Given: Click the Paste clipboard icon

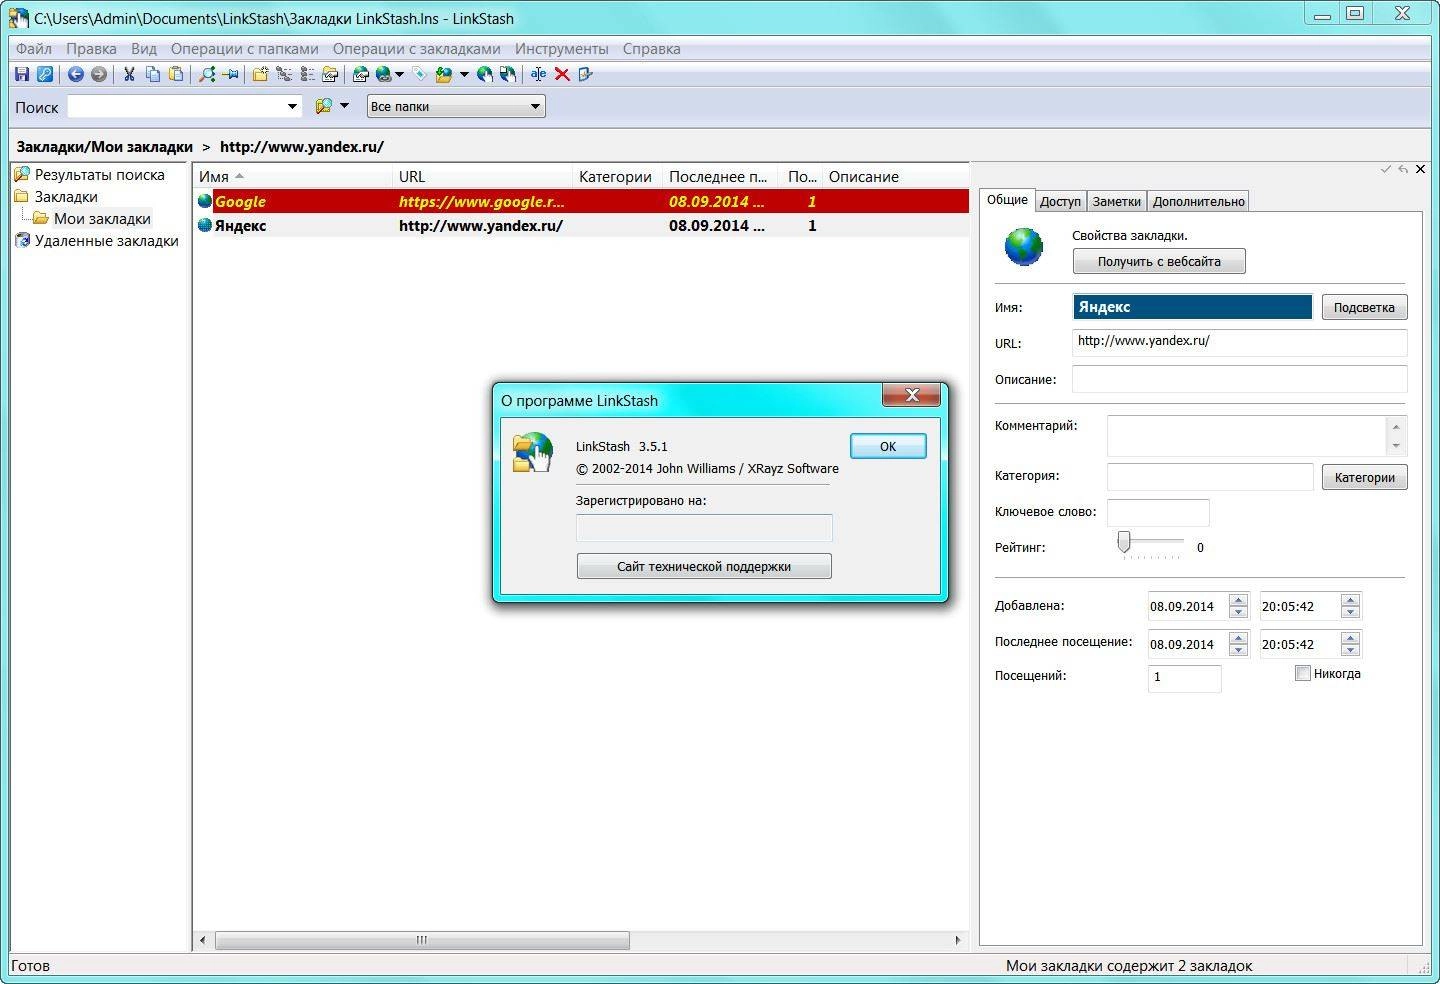Looking at the screenshot, I should pos(176,74).
